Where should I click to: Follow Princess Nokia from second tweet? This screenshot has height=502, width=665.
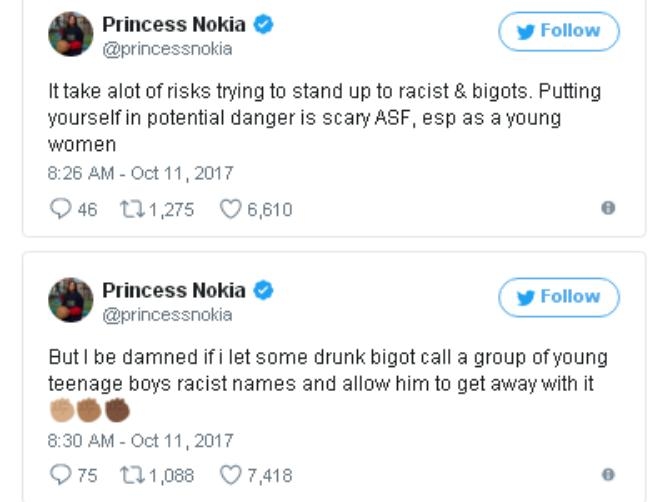(x=559, y=297)
